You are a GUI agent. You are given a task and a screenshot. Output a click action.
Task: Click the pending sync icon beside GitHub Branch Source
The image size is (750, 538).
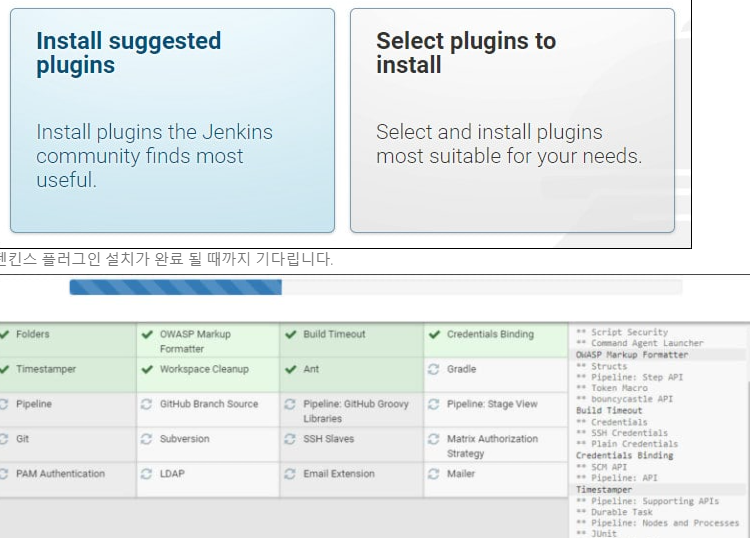146,404
